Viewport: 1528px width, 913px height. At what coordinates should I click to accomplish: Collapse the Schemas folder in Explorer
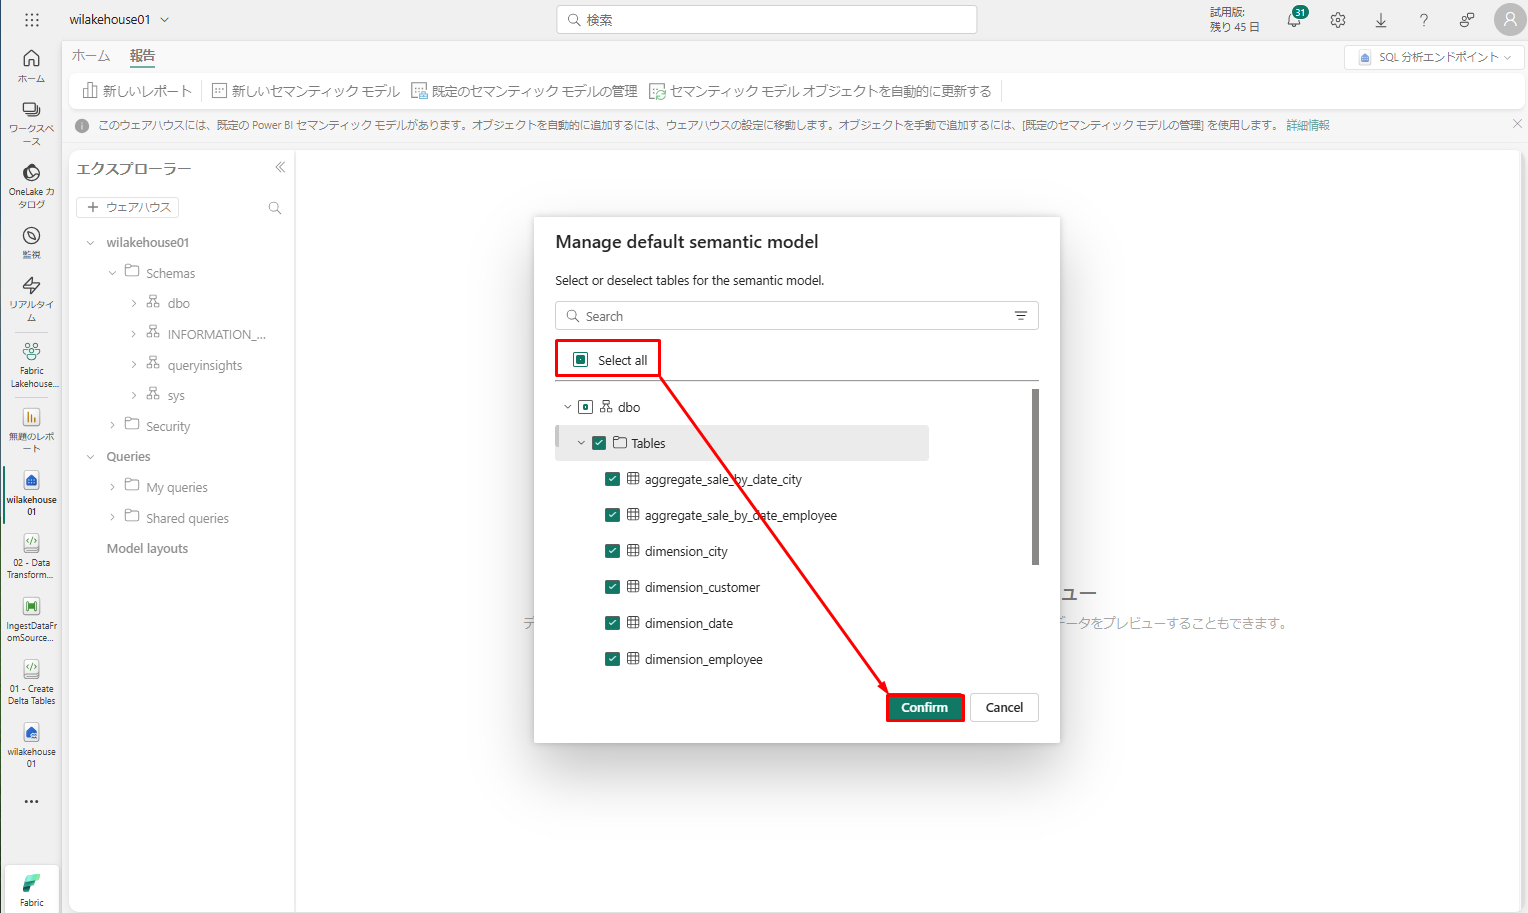(112, 273)
